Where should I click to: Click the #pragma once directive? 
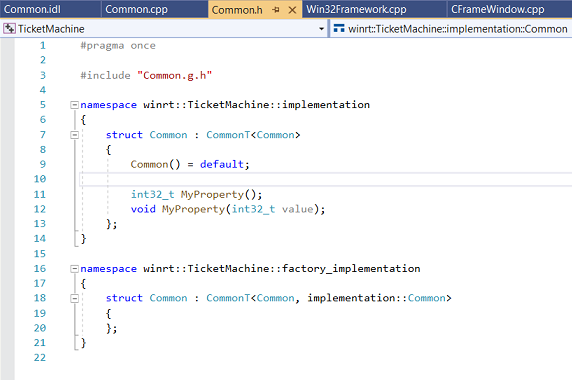(x=118, y=46)
